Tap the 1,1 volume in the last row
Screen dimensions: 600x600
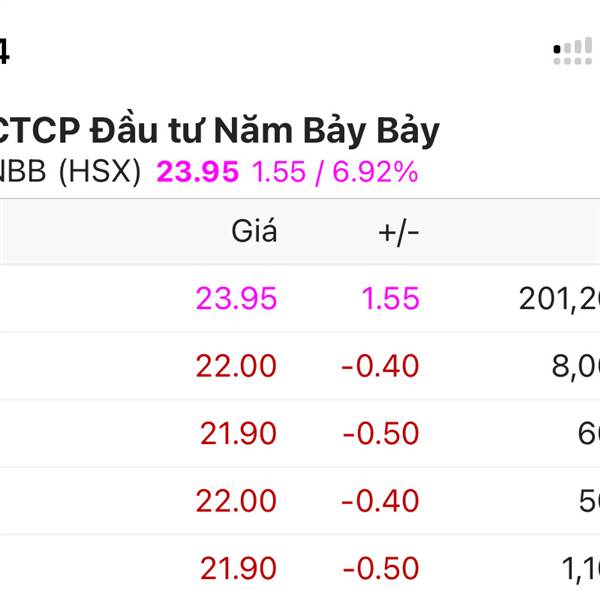coord(580,569)
